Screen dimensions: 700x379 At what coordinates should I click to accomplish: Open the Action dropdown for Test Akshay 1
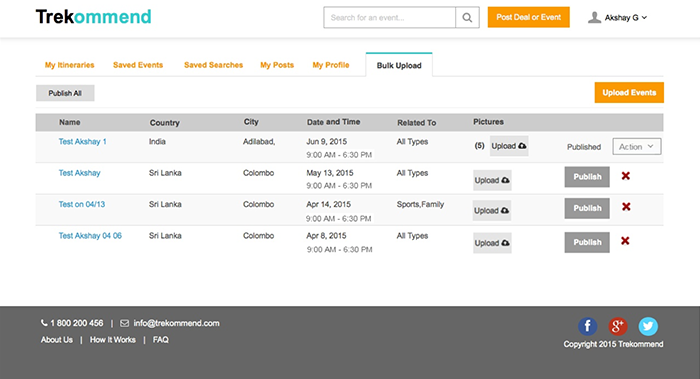[637, 146]
